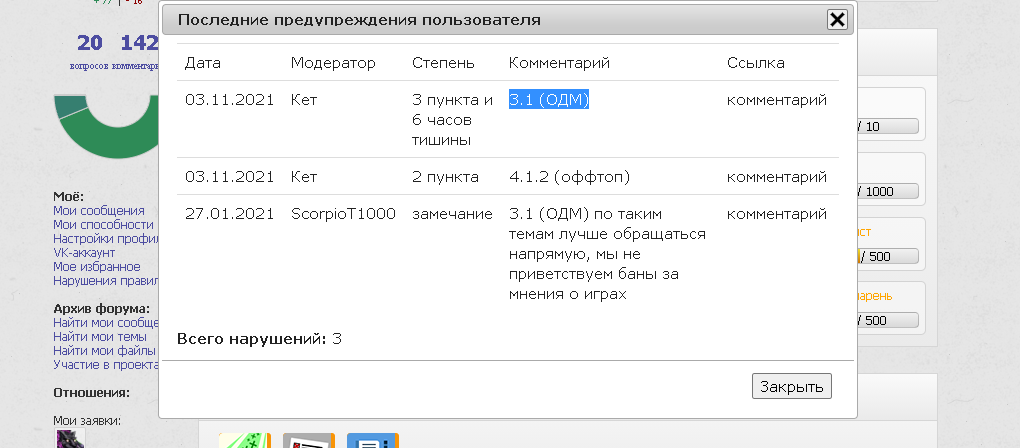Click Найти мои файлы link

[106, 350]
